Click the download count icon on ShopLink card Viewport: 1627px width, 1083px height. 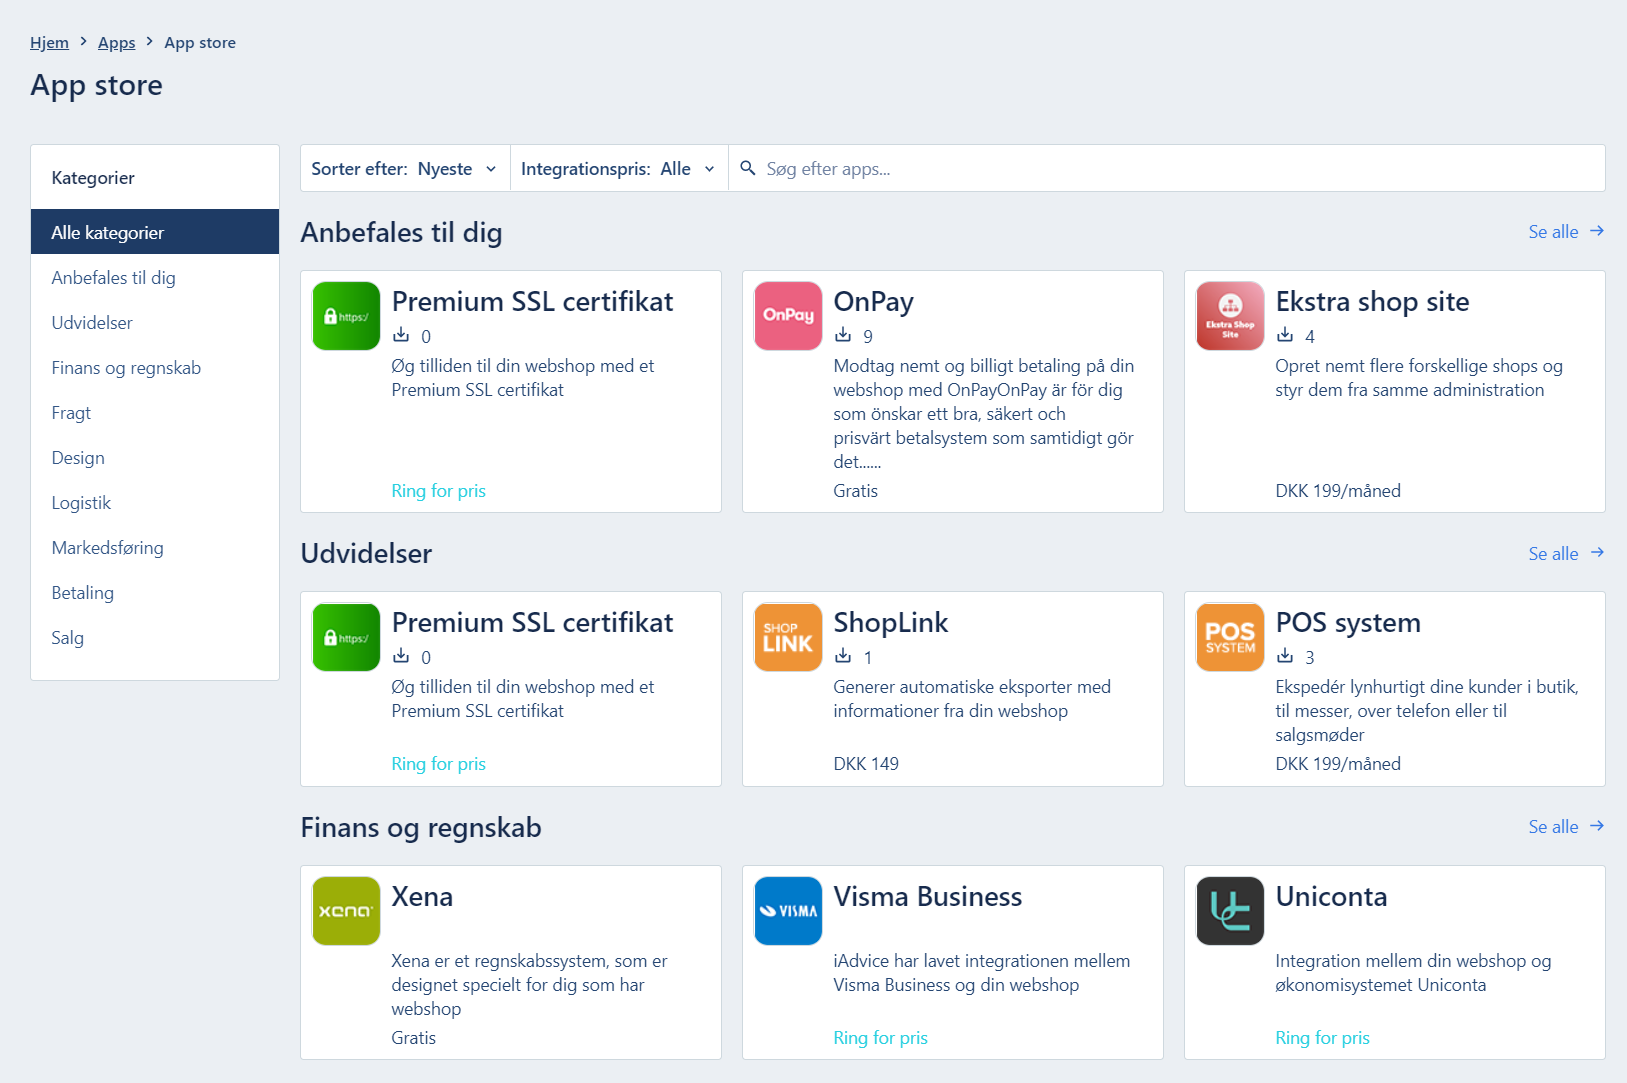coord(843,656)
